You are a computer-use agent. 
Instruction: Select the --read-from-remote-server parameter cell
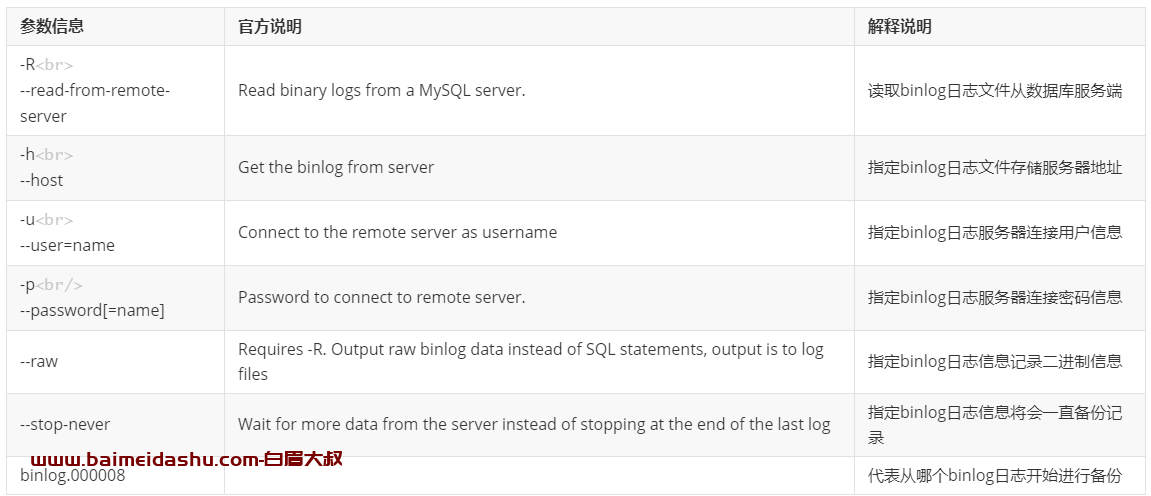(115, 90)
